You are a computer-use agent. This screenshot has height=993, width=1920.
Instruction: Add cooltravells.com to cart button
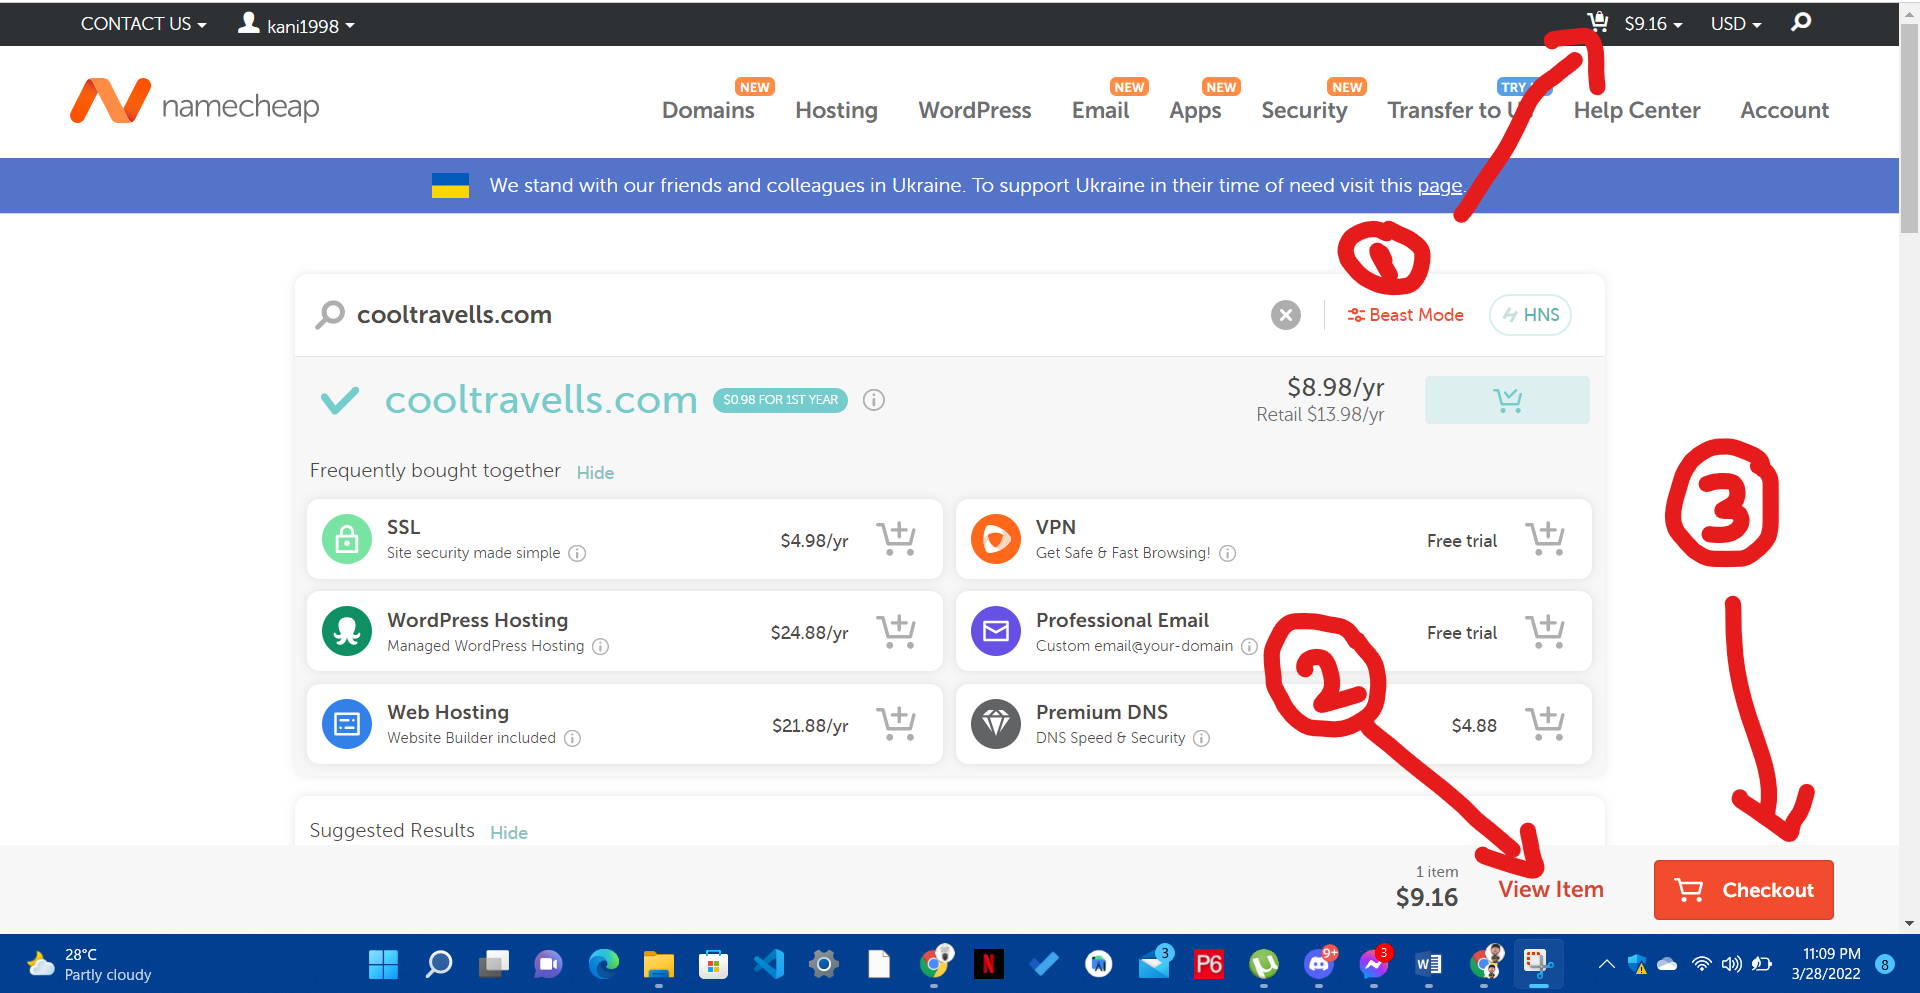pyautogui.click(x=1507, y=400)
